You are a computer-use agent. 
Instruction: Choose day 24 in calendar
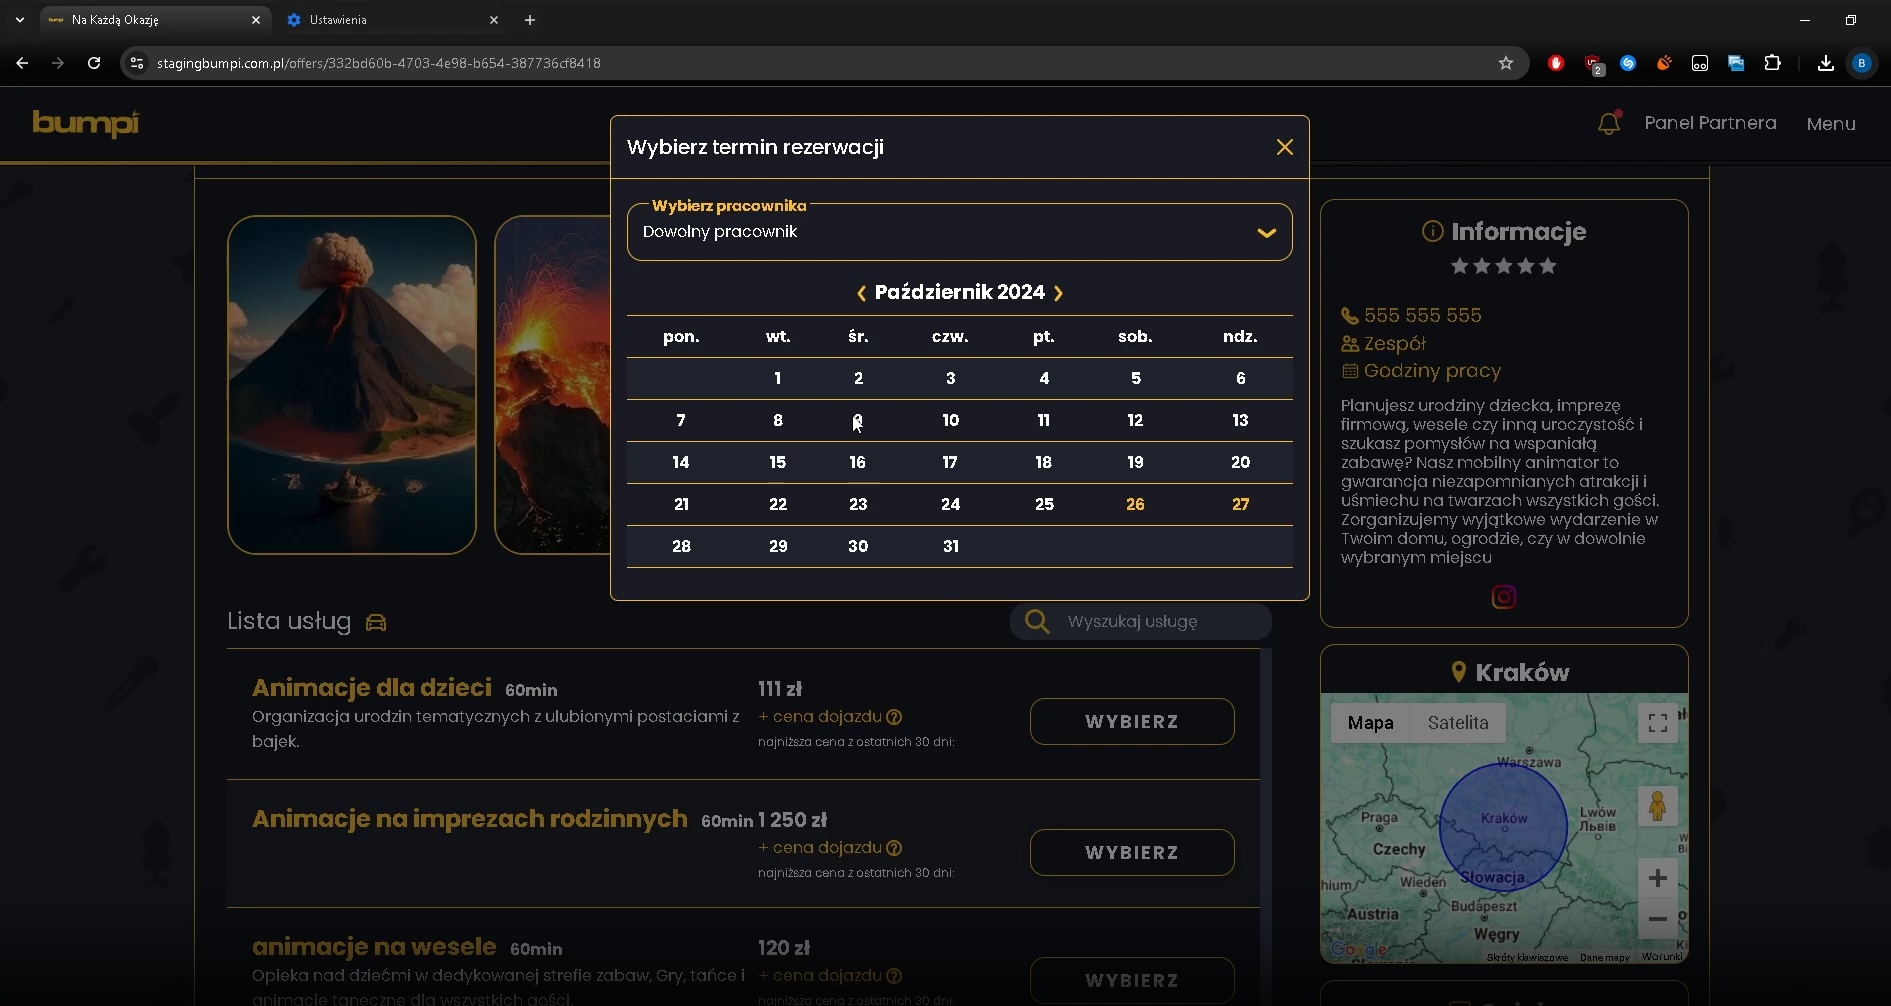click(951, 504)
